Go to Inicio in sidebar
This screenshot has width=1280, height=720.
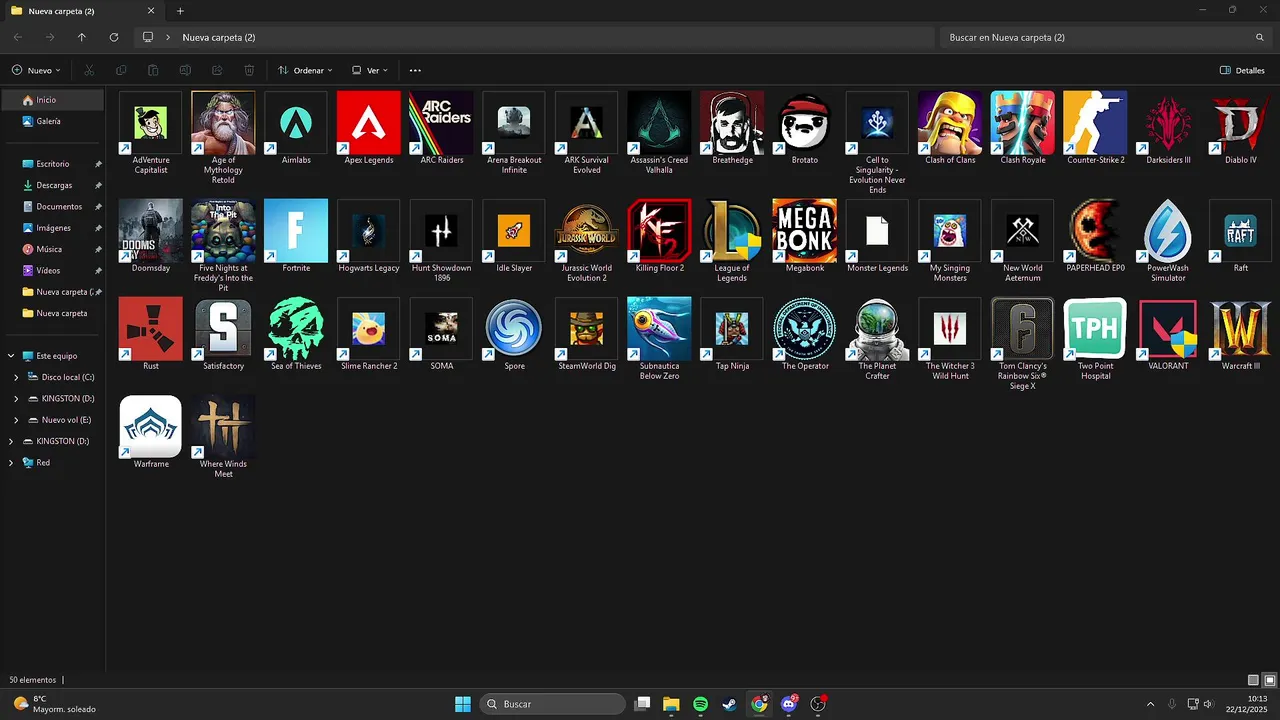tap(53, 100)
